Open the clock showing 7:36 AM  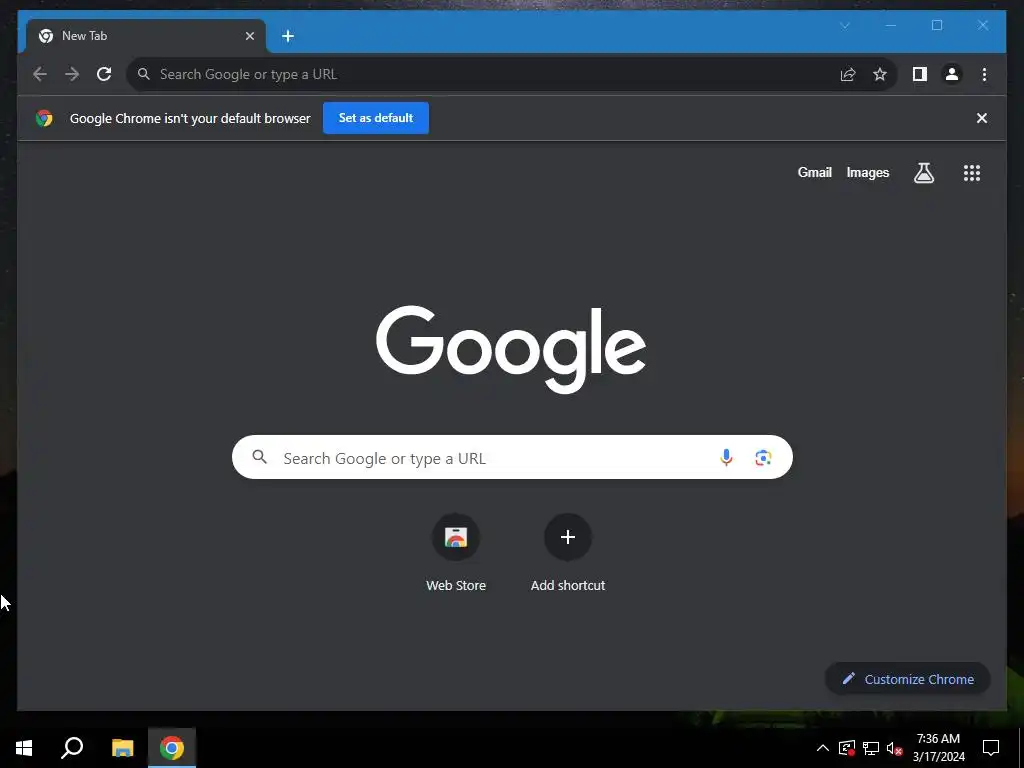coord(938,748)
